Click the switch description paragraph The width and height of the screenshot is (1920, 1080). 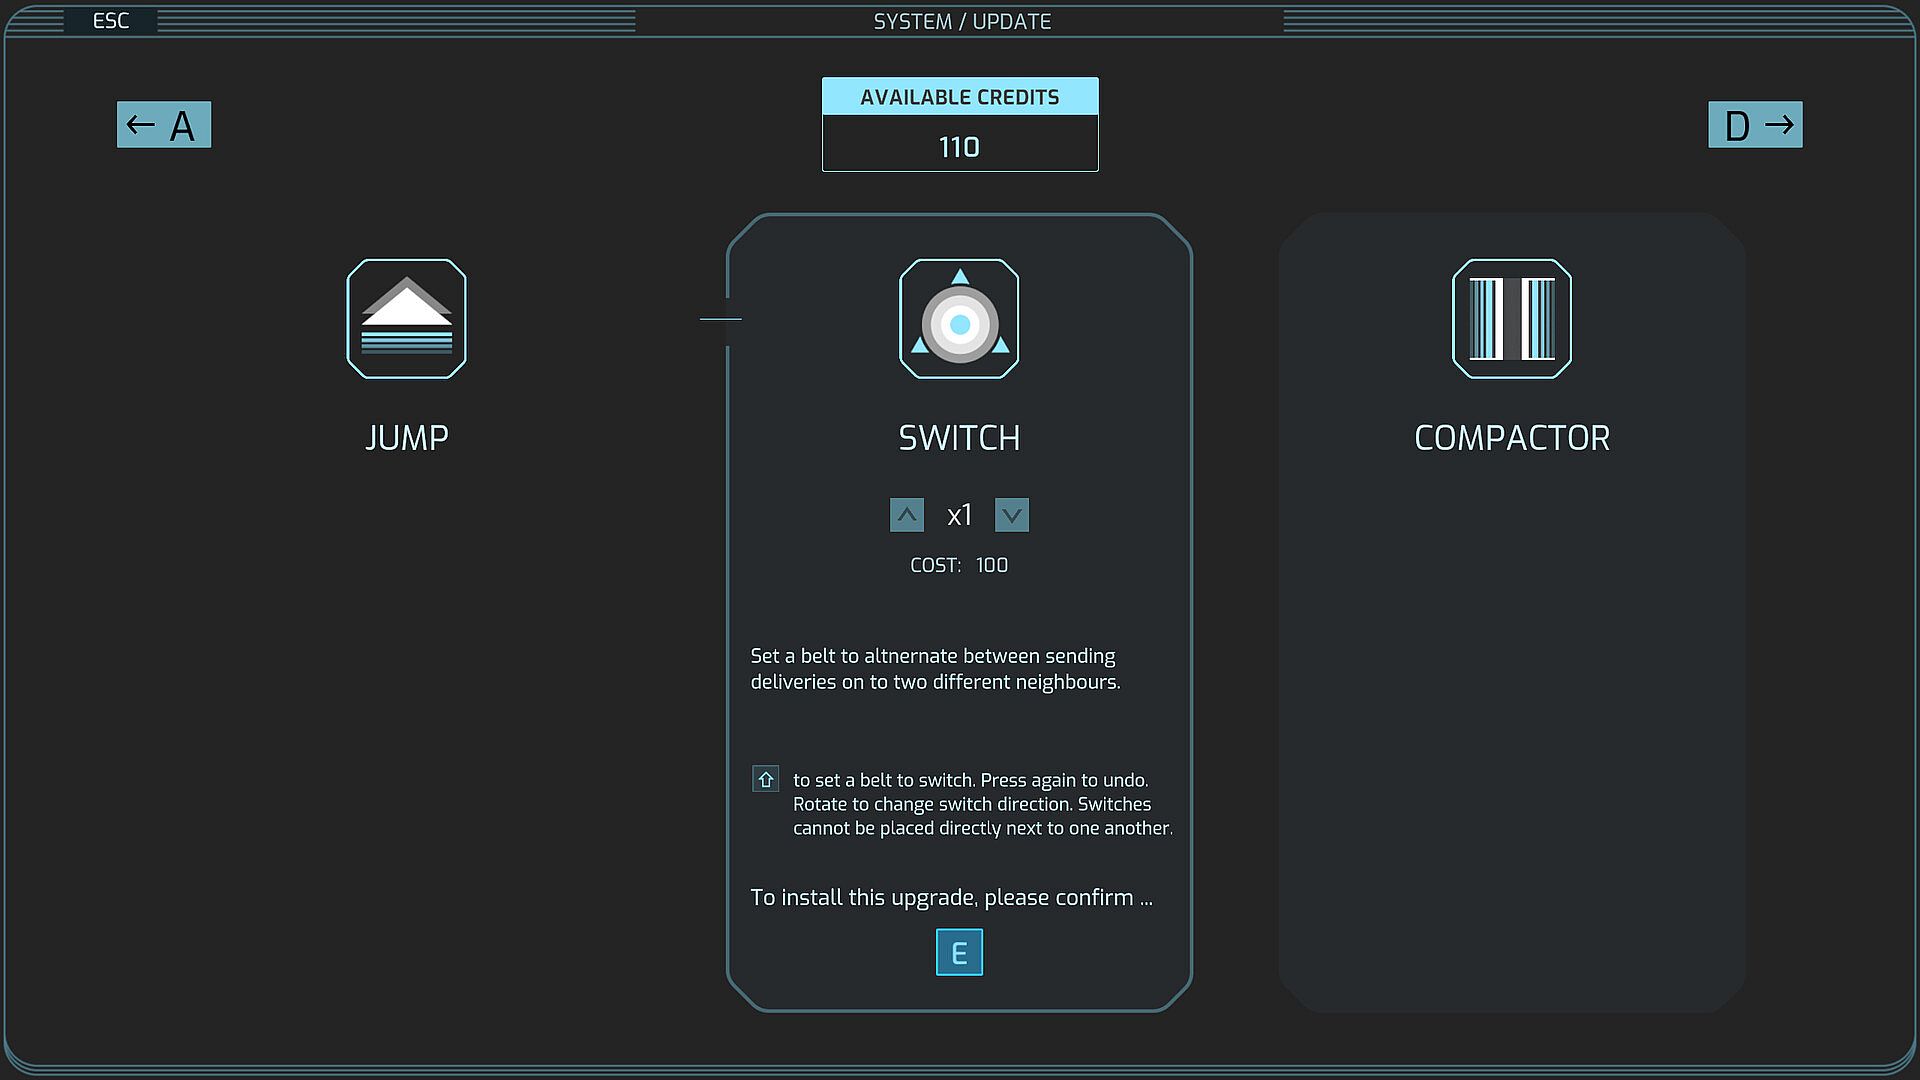click(935, 669)
